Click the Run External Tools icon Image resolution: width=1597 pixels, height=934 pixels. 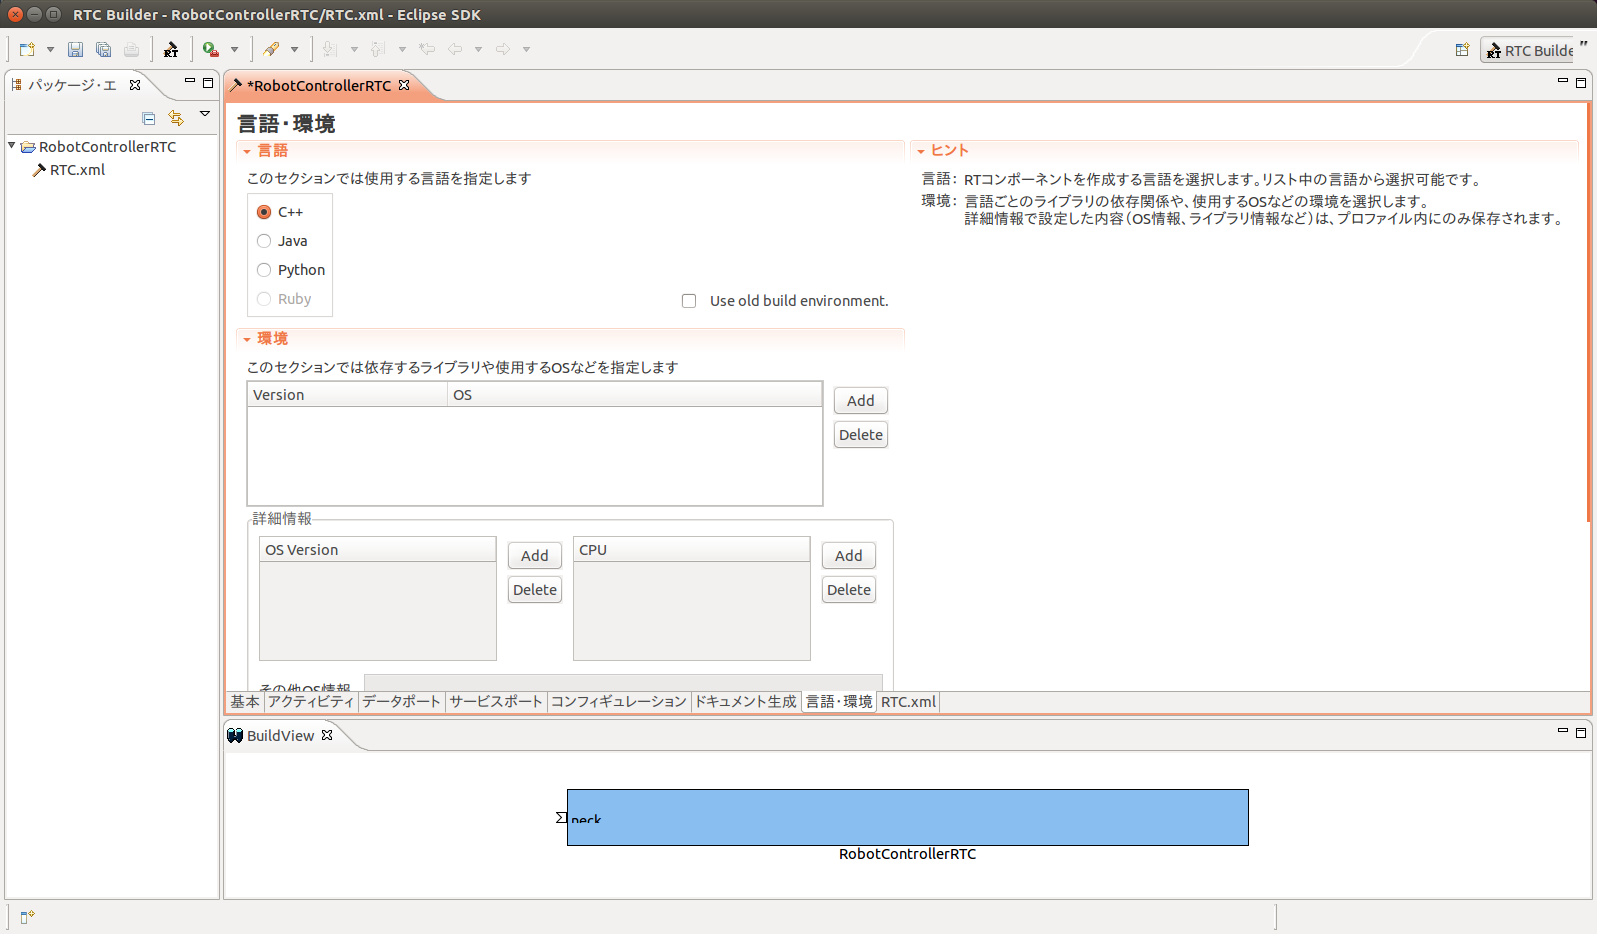(210, 49)
